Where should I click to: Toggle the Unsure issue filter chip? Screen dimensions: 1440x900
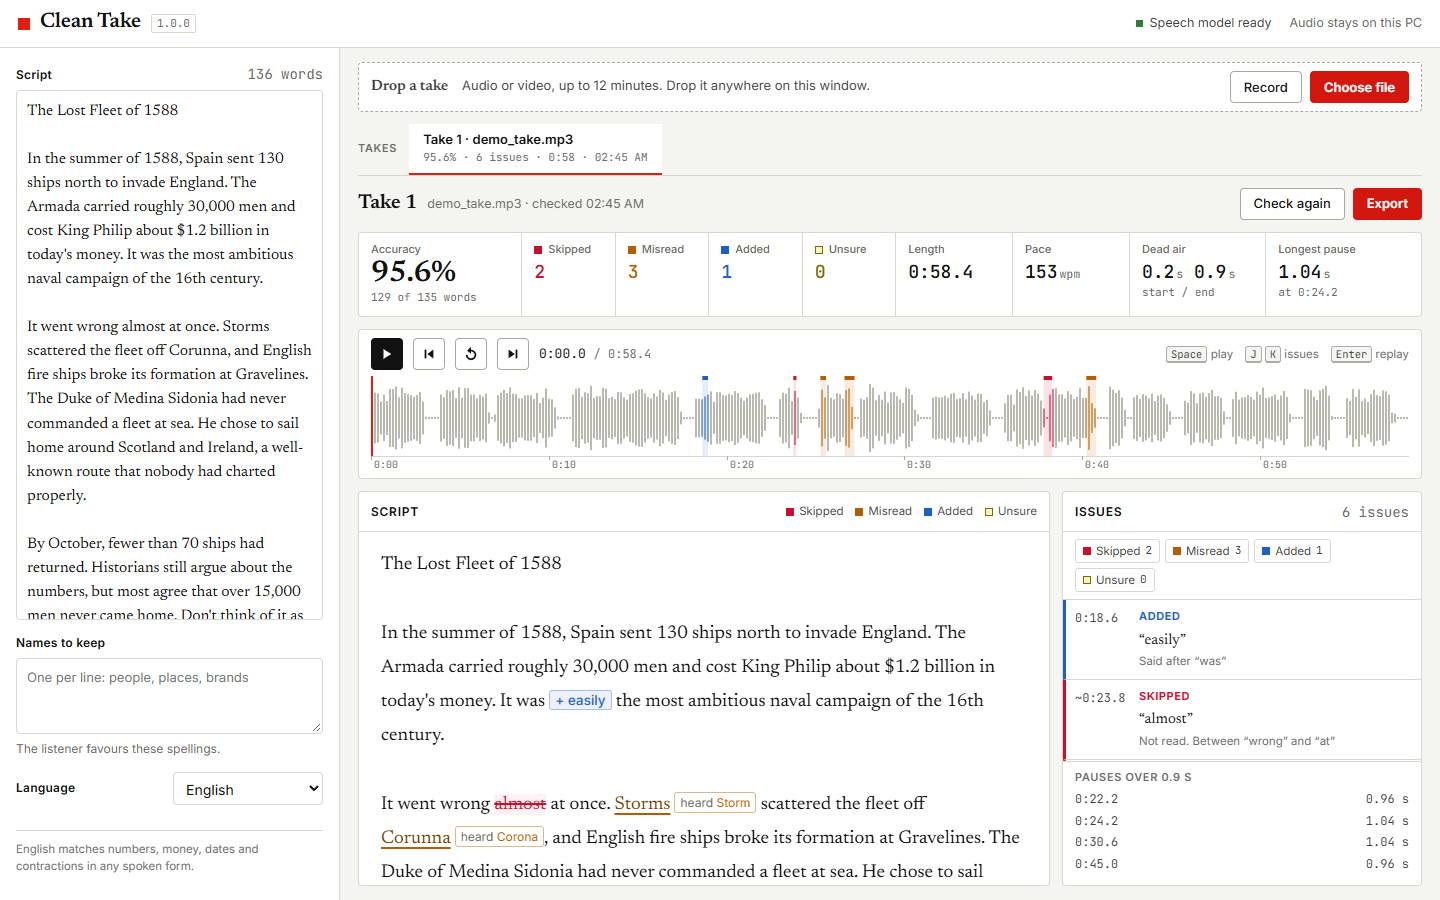pos(1115,580)
